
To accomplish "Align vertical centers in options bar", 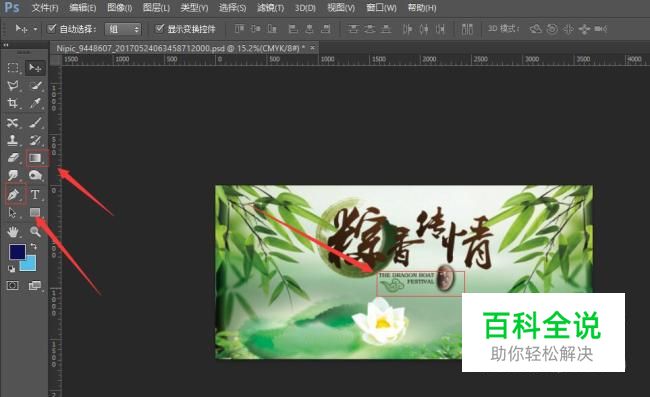I will [256, 29].
